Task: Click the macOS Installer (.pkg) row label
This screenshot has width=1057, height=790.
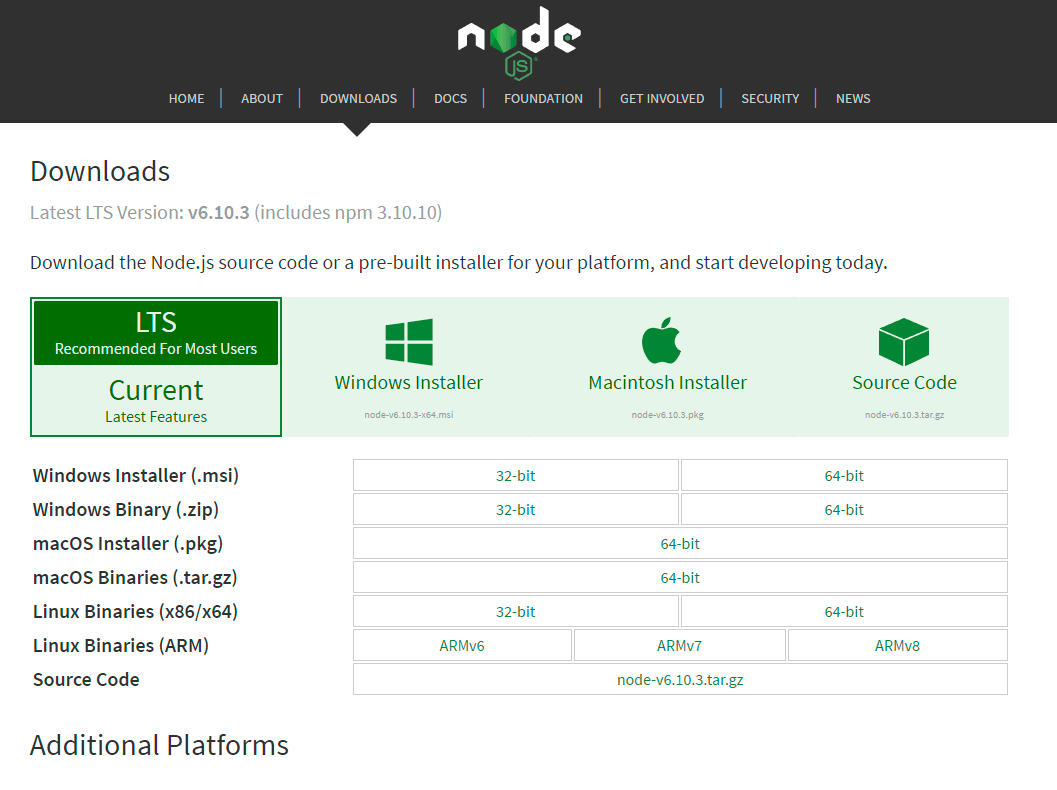Action: tap(127, 544)
